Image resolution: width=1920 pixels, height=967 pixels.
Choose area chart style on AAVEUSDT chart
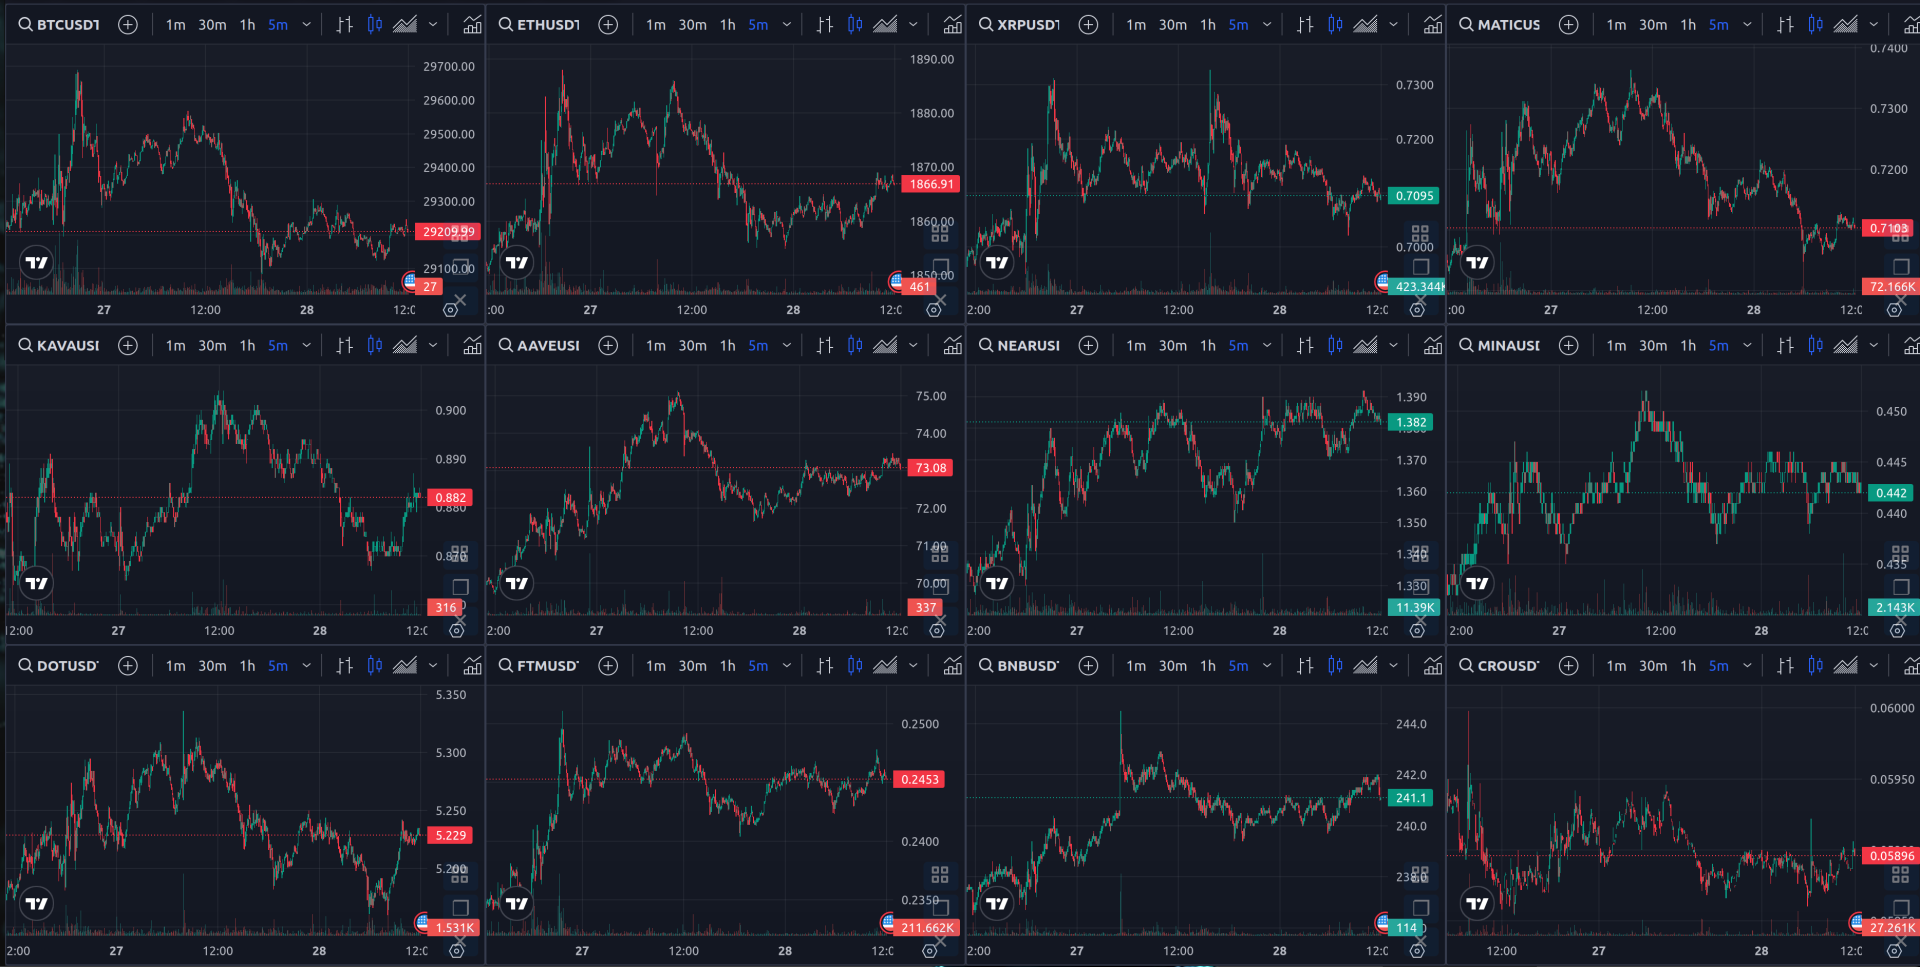pyautogui.click(x=885, y=345)
